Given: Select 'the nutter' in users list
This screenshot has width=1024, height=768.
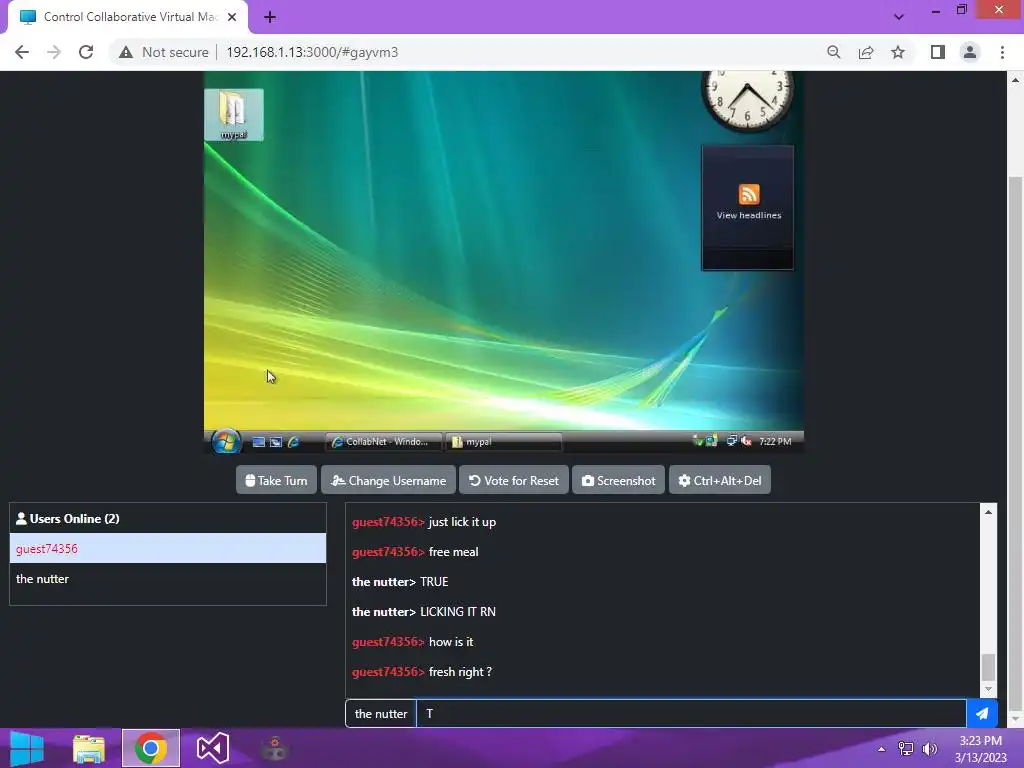Looking at the screenshot, I should tap(168, 579).
